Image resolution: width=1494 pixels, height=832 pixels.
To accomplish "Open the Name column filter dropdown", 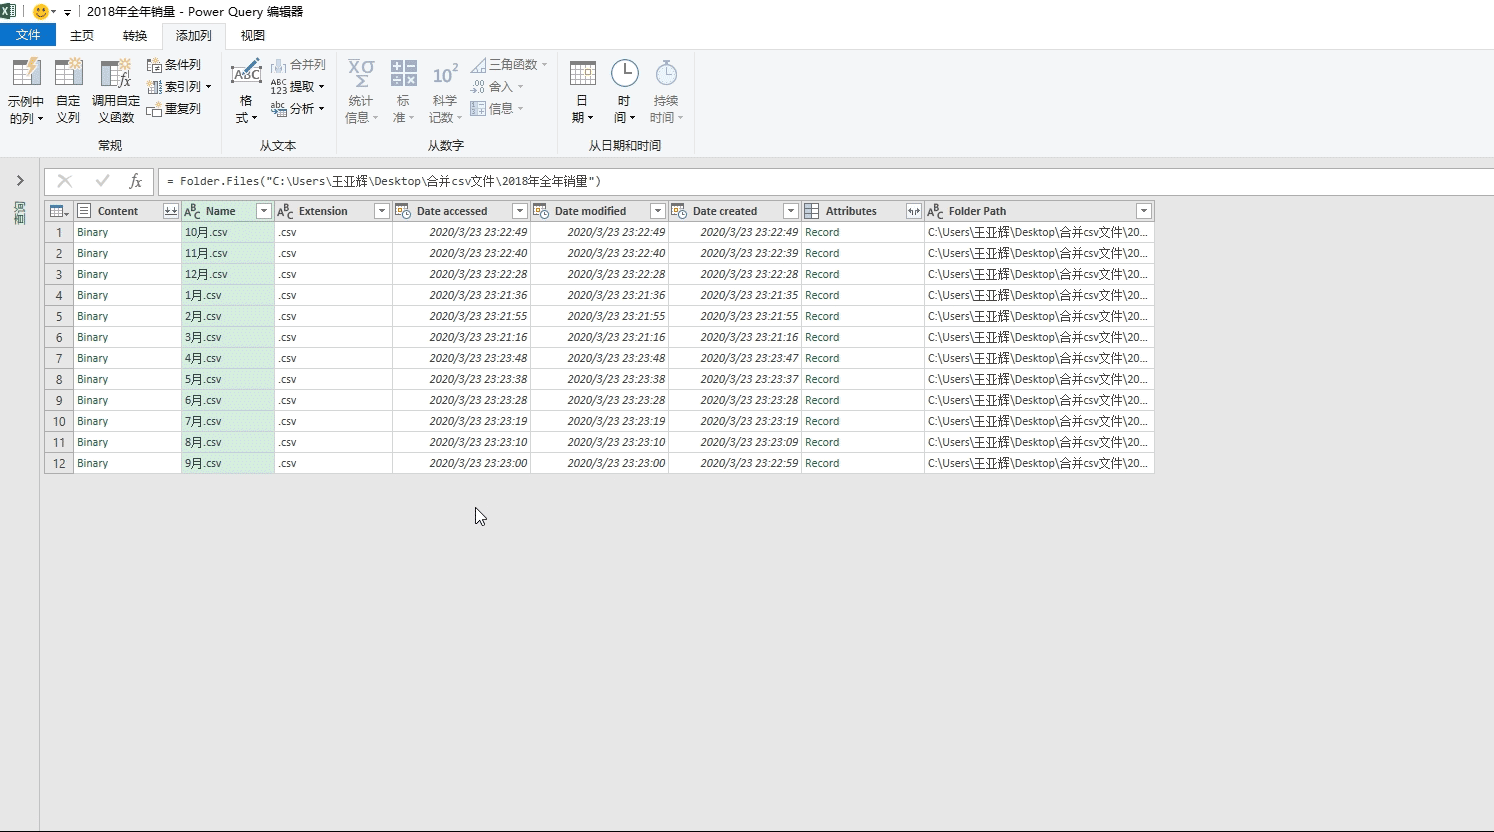I will (263, 211).
